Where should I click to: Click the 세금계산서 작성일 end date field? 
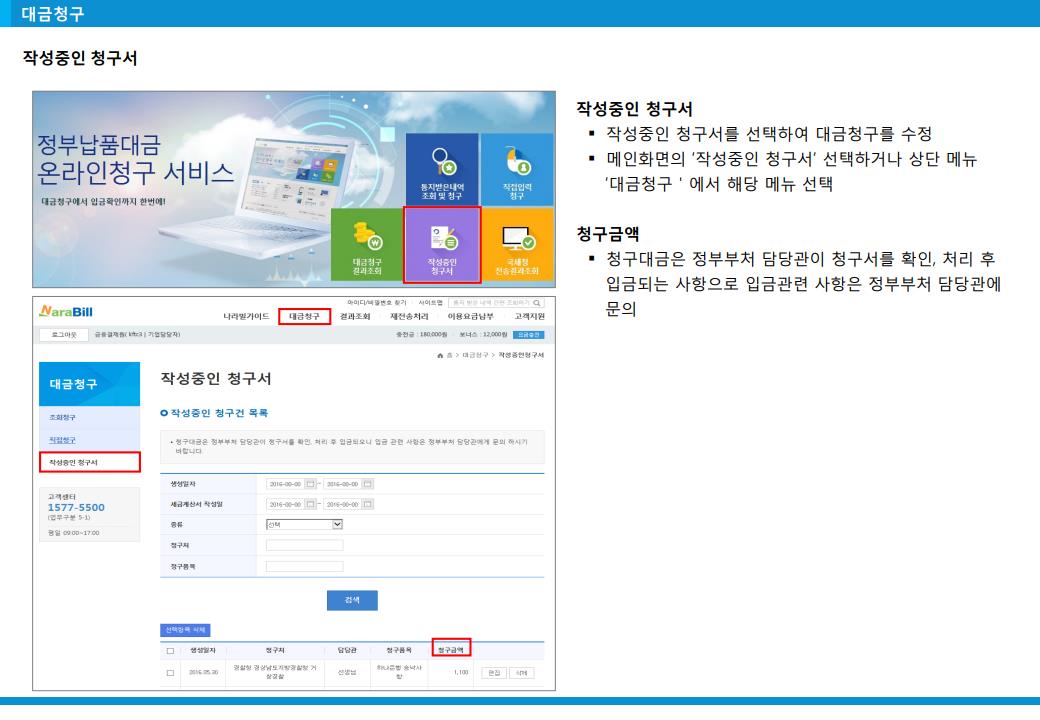(343, 505)
